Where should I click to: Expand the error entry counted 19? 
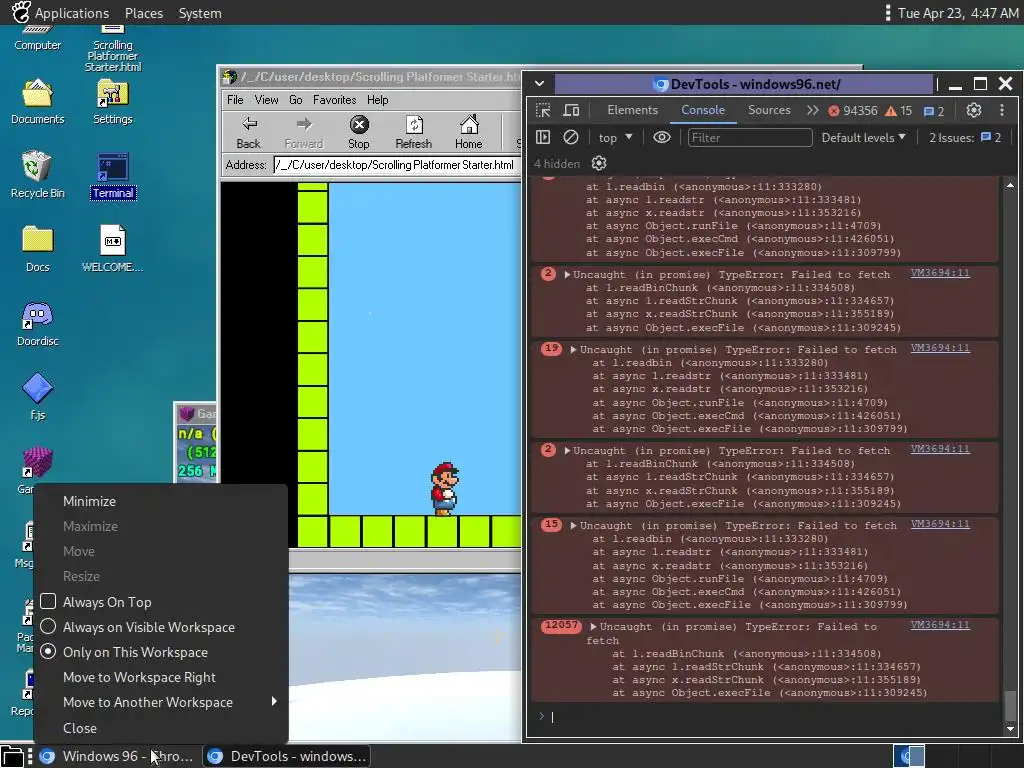click(573, 350)
